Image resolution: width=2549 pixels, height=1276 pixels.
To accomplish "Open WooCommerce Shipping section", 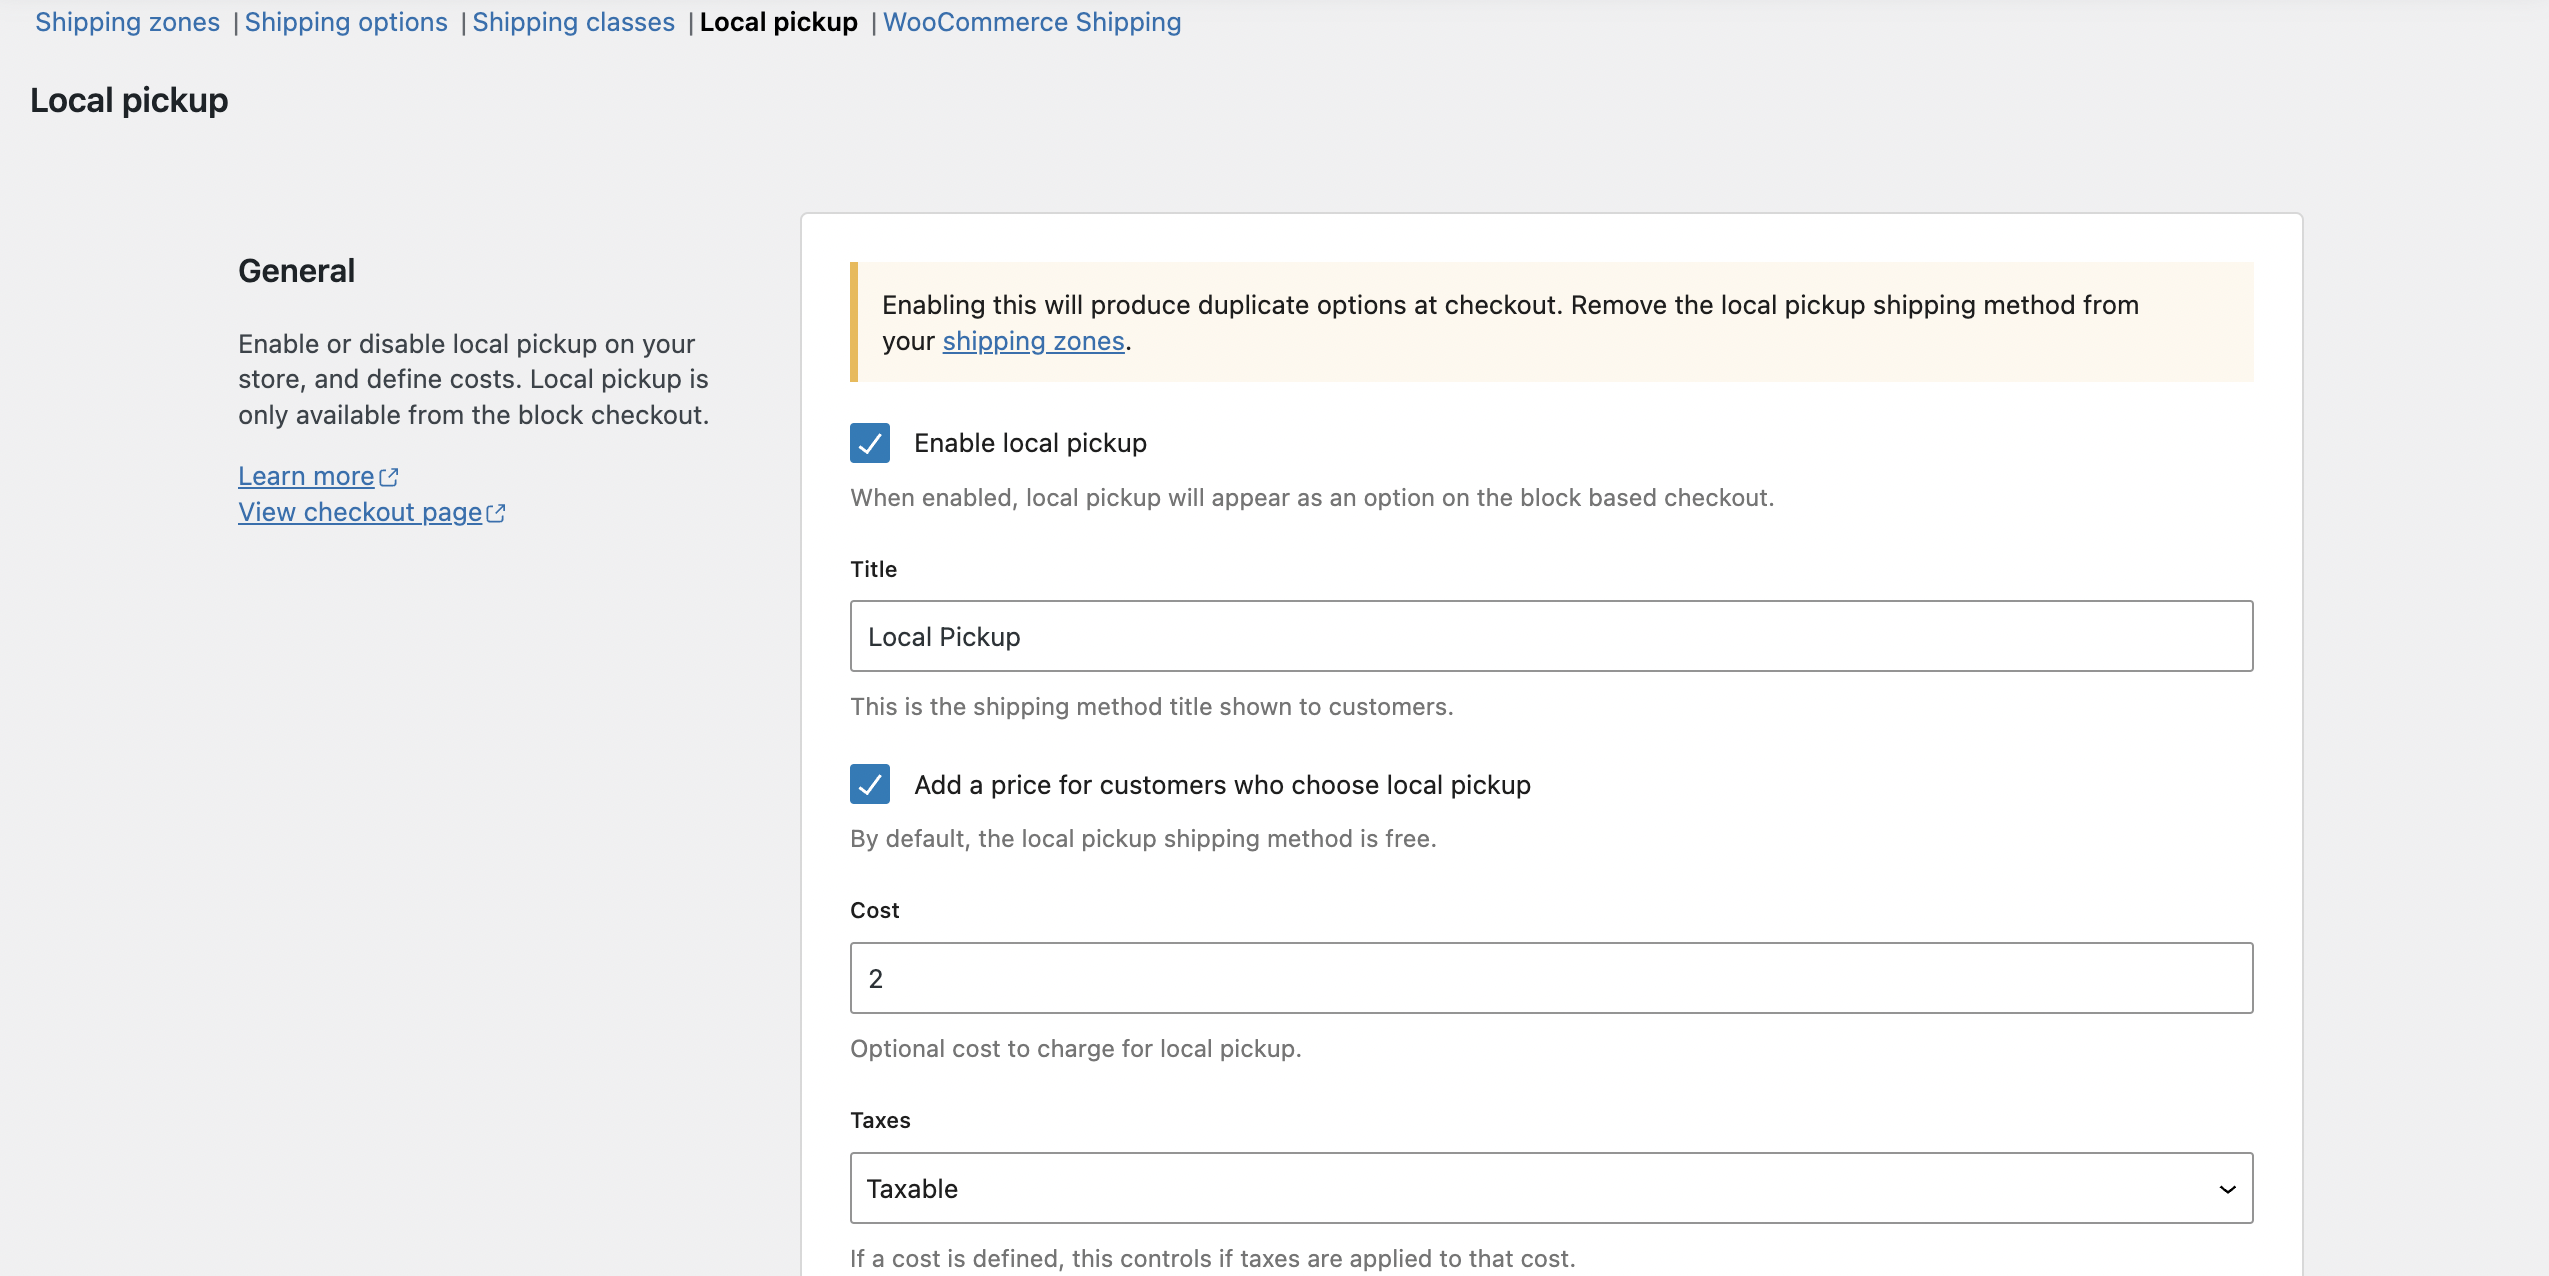I will [x=1032, y=22].
